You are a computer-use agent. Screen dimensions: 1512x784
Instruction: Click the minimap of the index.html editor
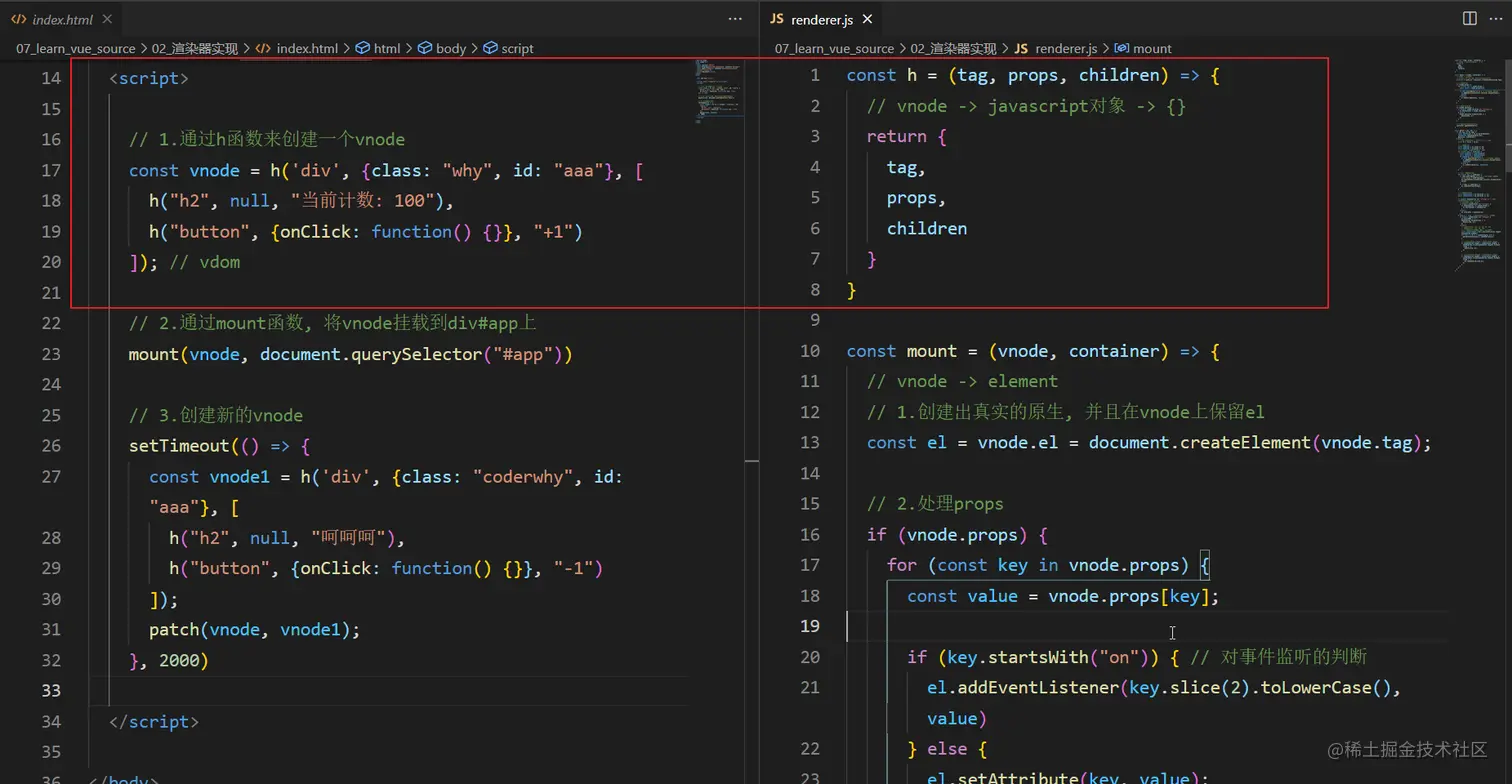pyautogui.click(x=721, y=93)
